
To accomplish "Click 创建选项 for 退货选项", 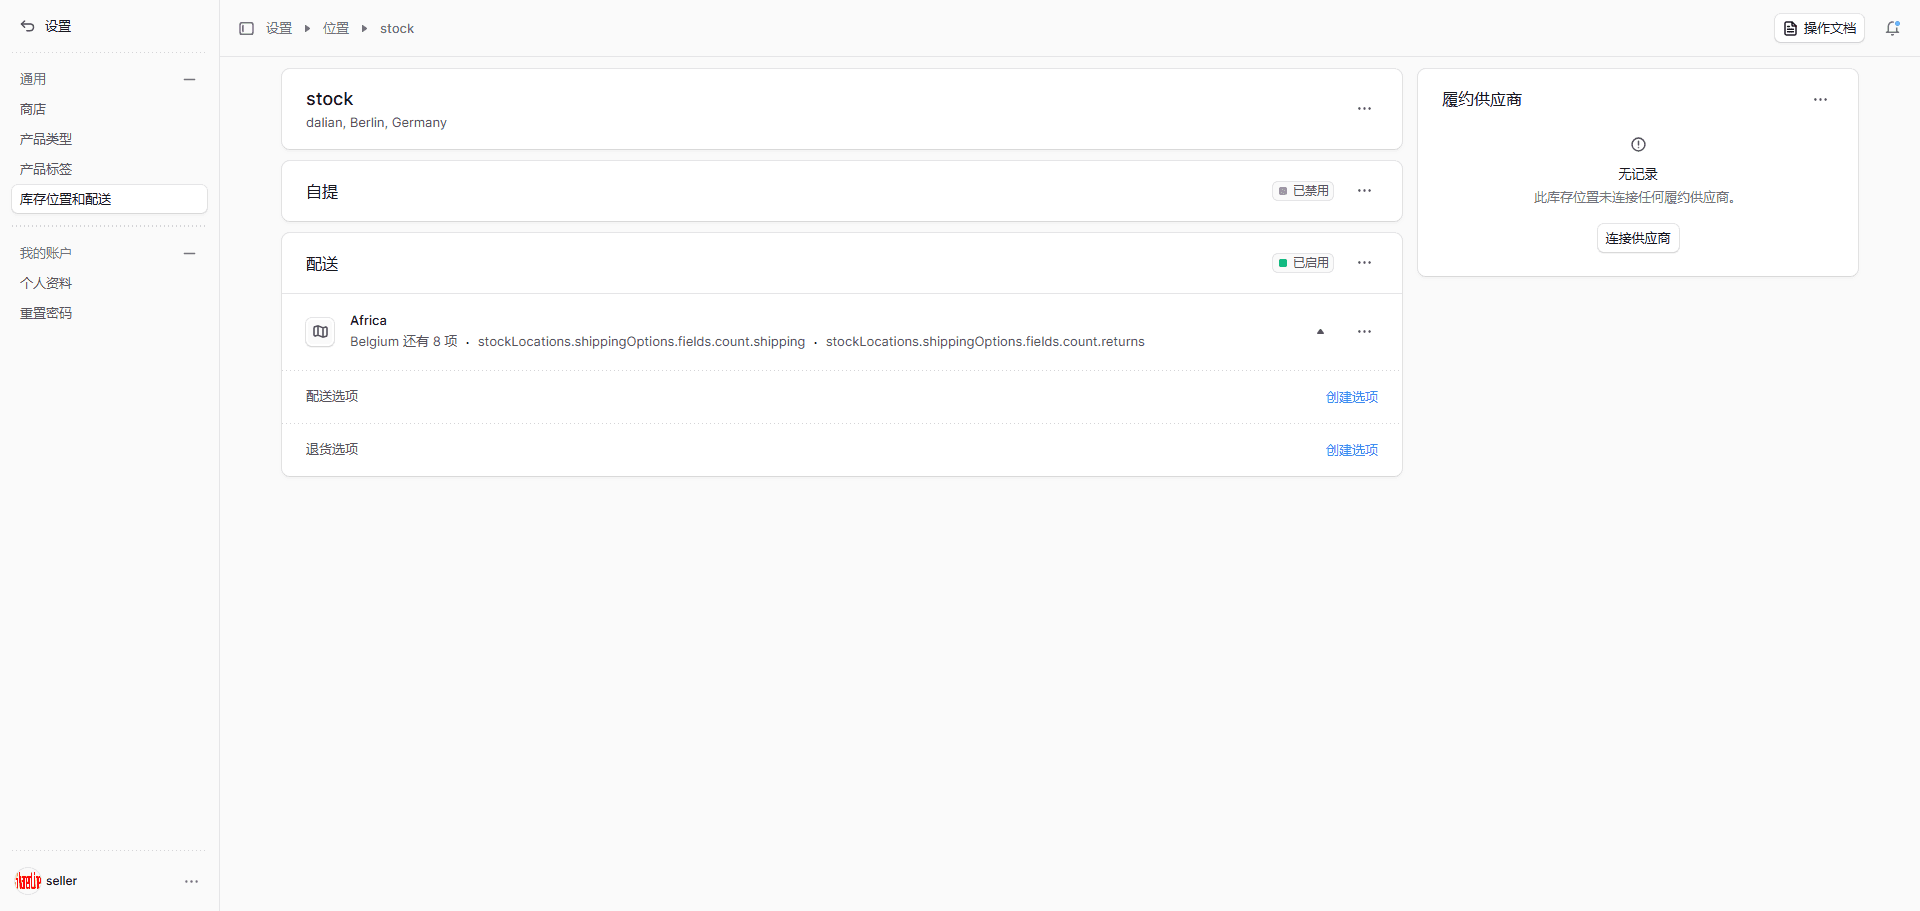I will (x=1351, y=450).
